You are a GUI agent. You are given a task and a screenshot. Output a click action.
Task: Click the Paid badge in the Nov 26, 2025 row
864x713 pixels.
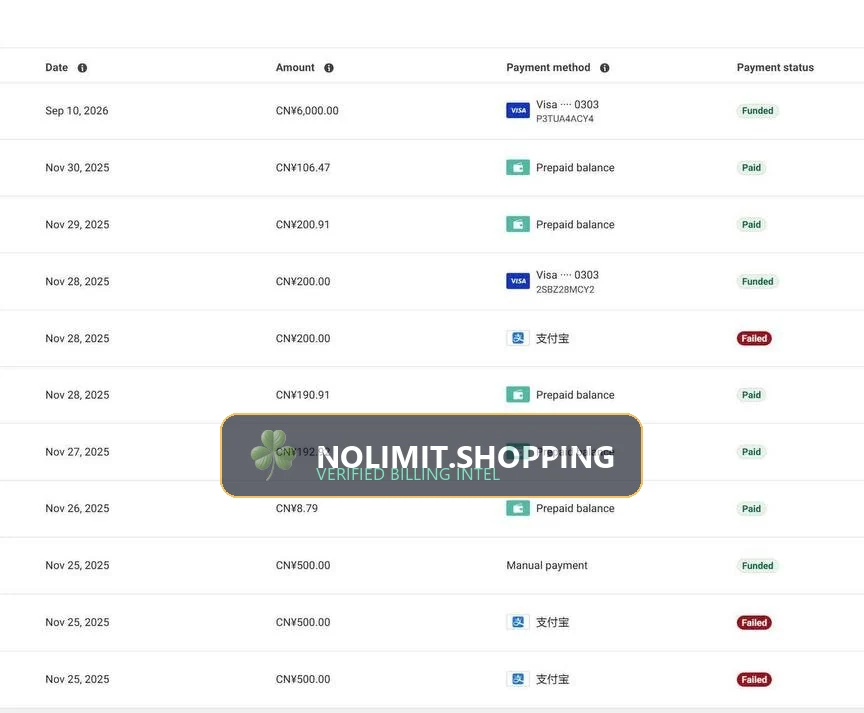pos(751,509)
